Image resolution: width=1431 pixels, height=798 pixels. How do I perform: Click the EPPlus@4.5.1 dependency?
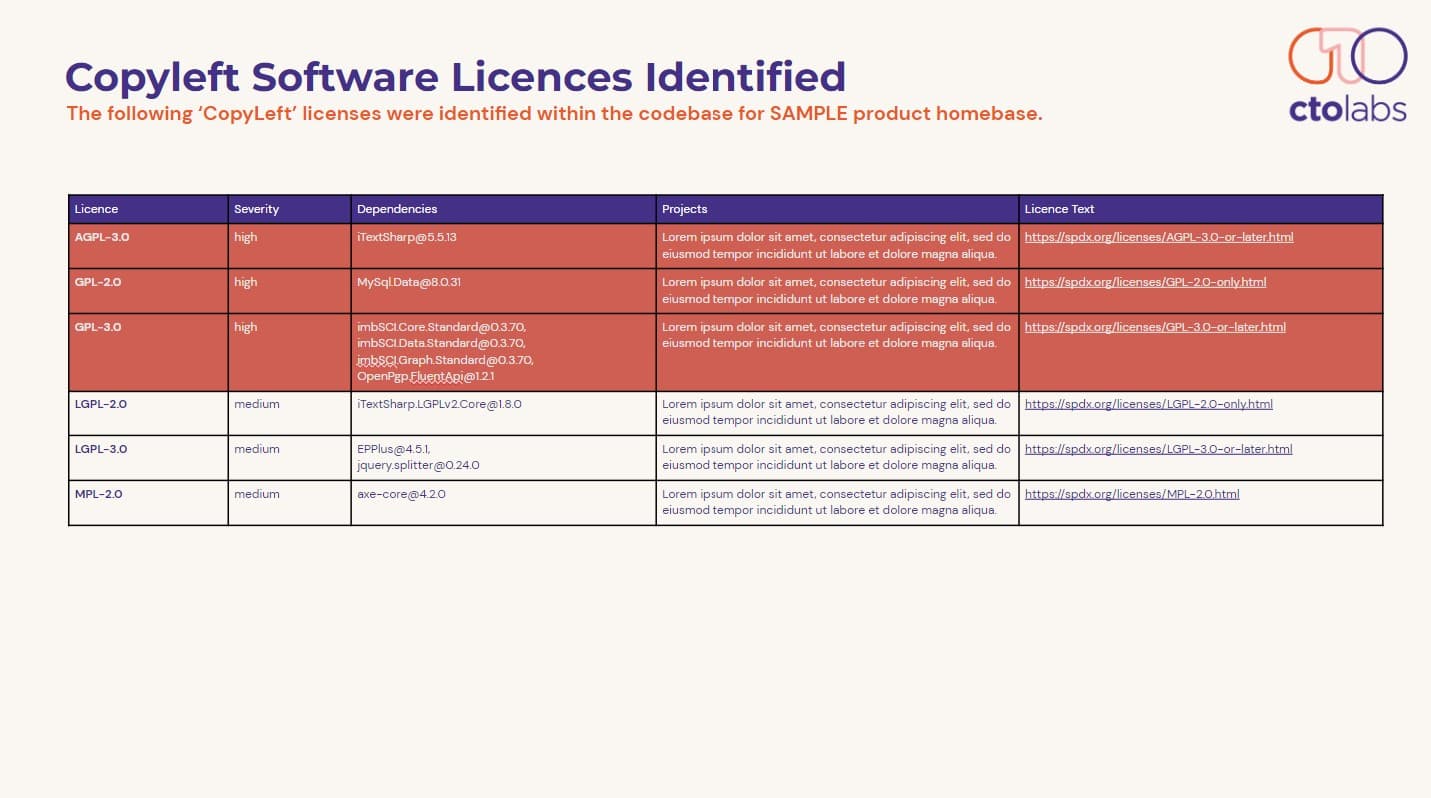[x=393, y=449]
